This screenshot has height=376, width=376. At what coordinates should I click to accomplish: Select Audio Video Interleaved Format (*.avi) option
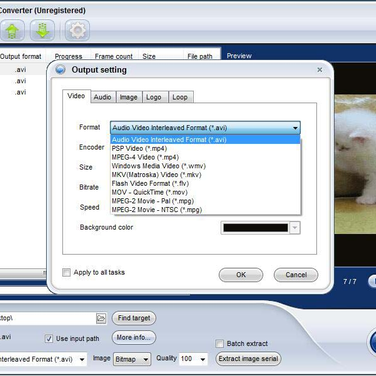pyautogui.click(x=205, y=140)
